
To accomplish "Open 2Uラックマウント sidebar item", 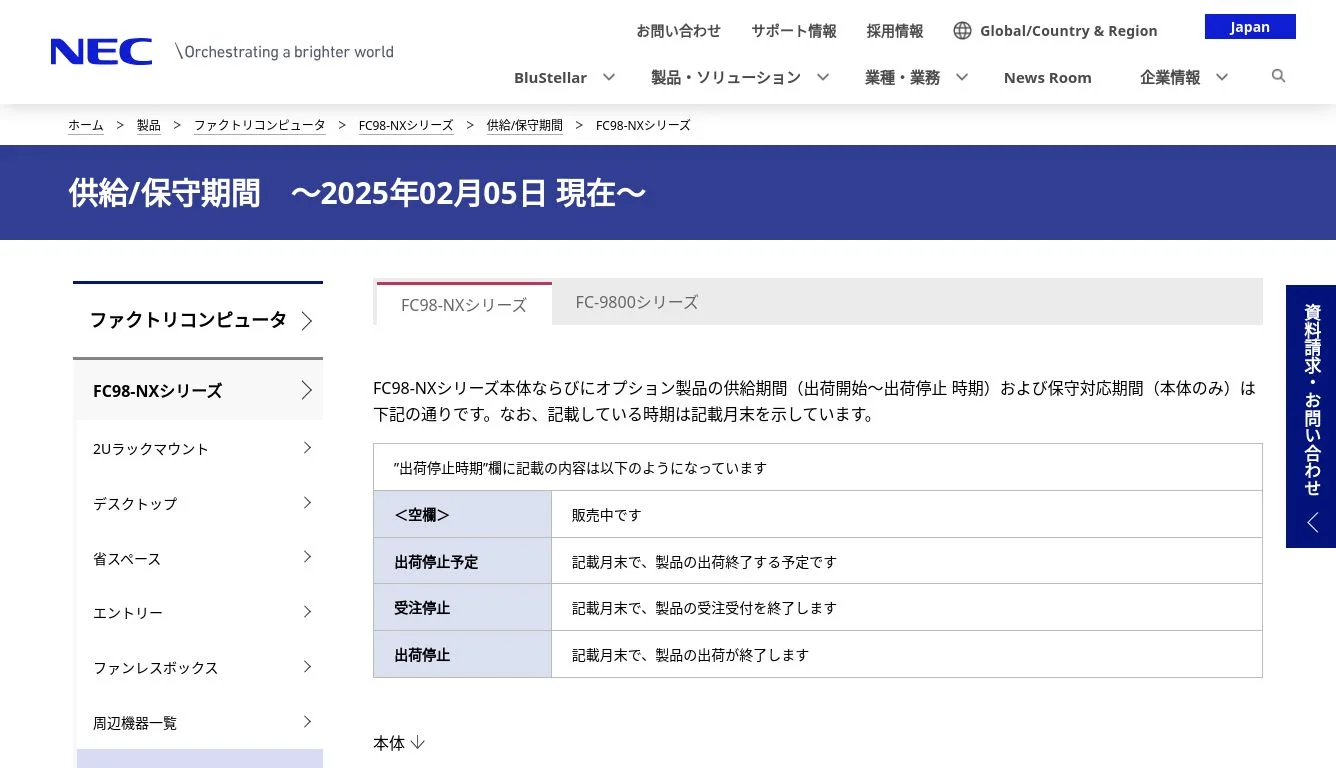I will click(x=200, y=448).
